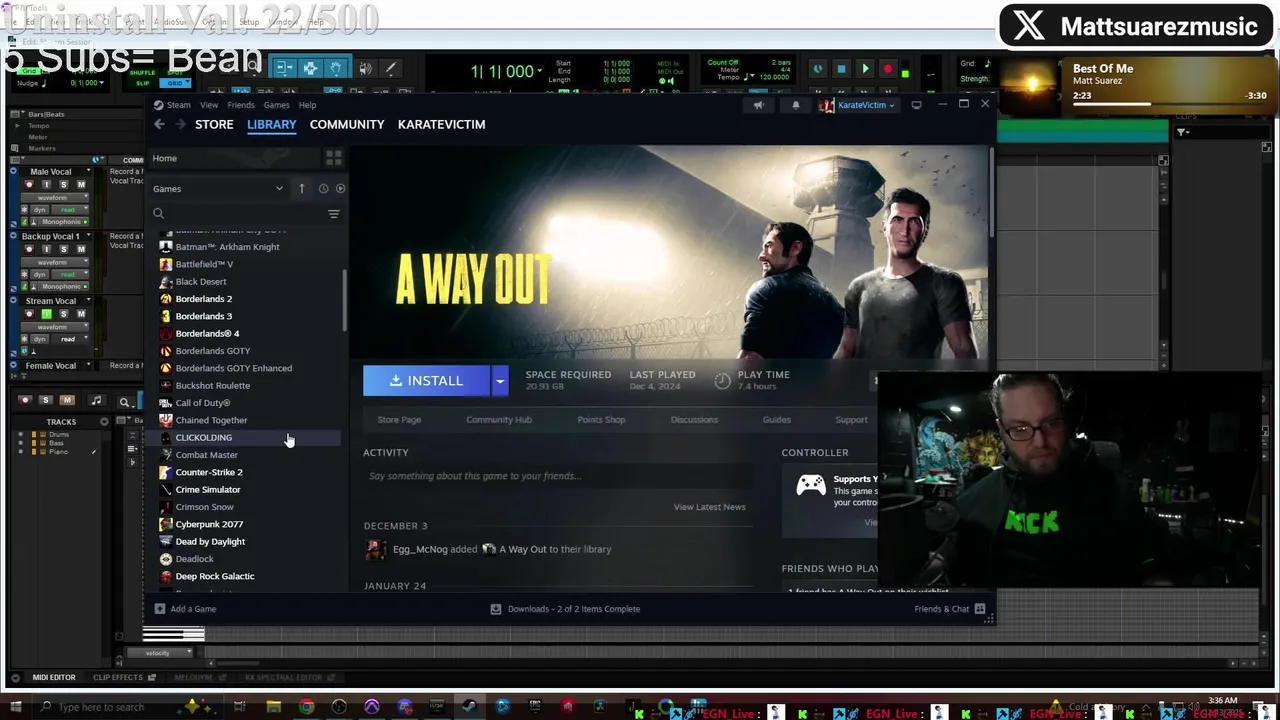This screenshot has width=1280, height=720.
Task: Open library advanced filter options icon
Action: tap(334, 213)
